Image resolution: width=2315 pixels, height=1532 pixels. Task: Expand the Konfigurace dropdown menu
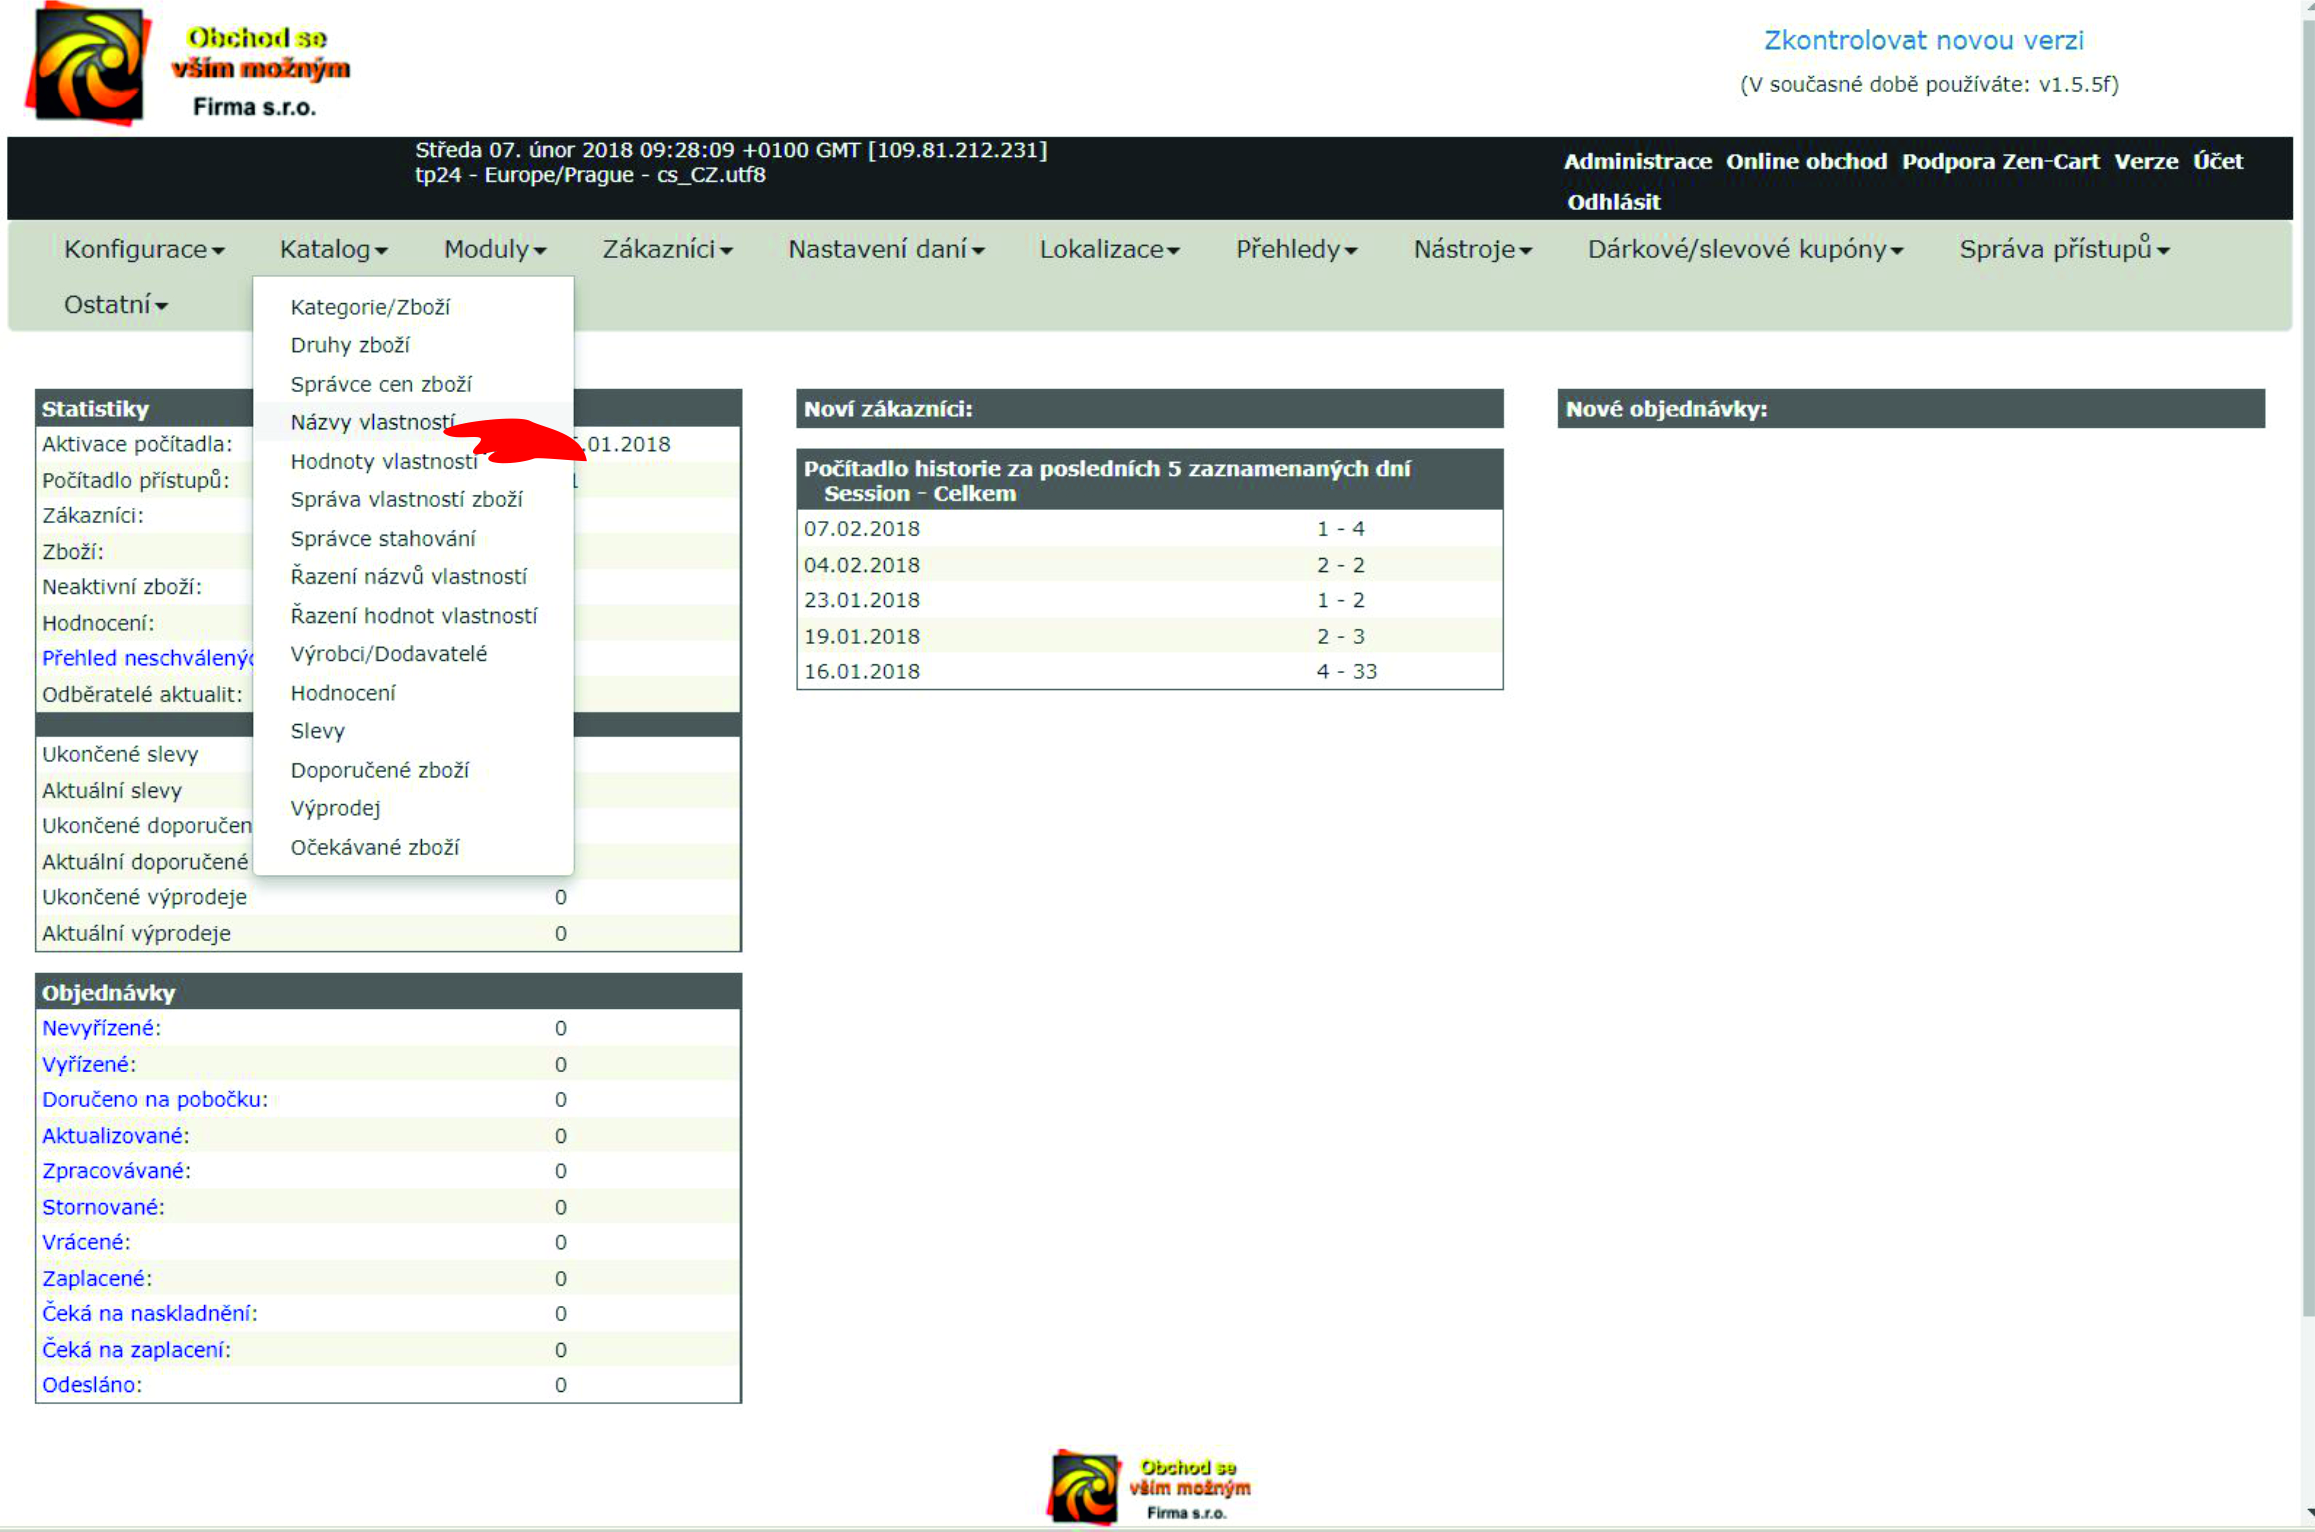[x=143, y=249]
